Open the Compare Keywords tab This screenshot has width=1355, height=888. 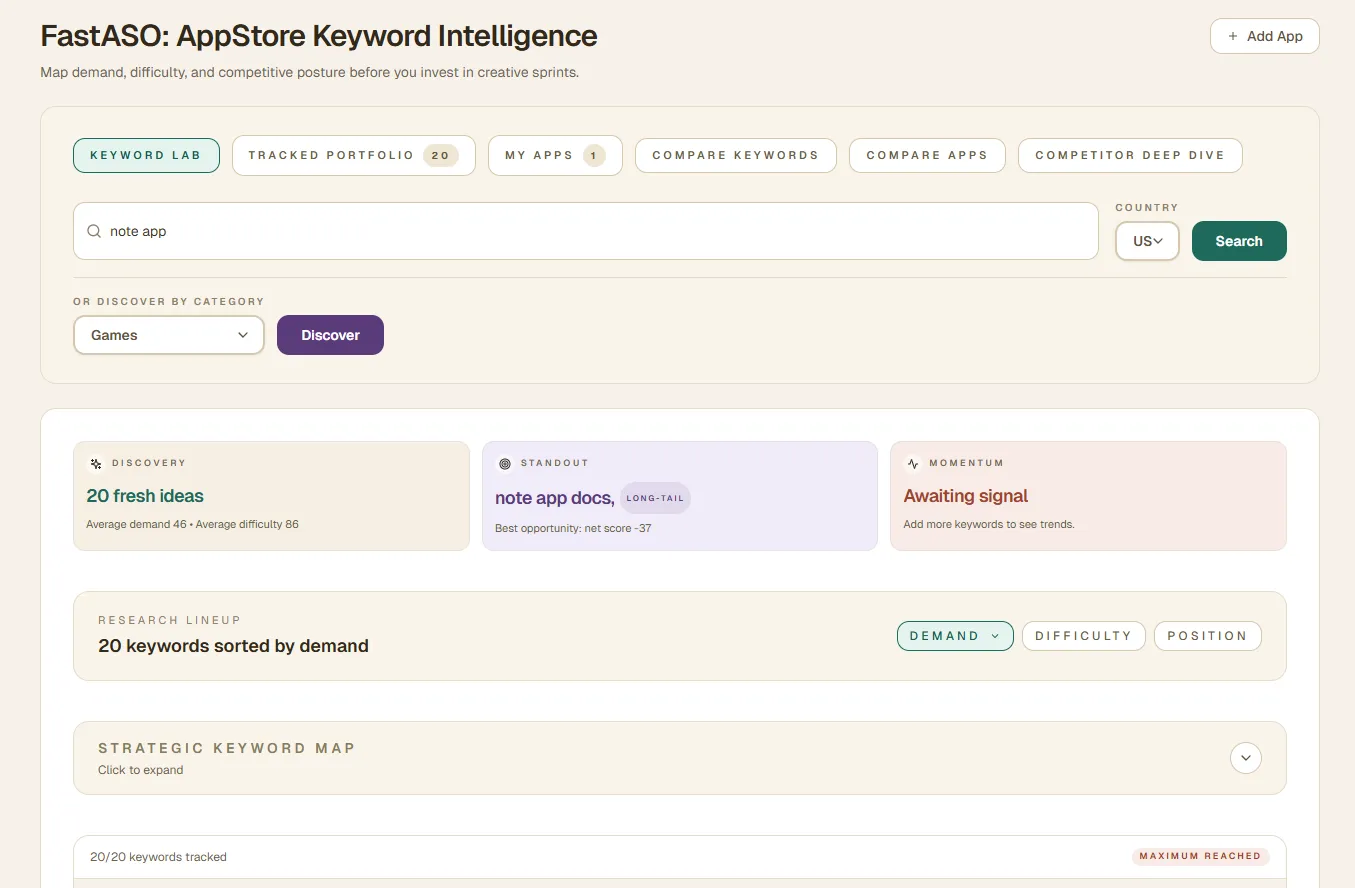point(735,155)
